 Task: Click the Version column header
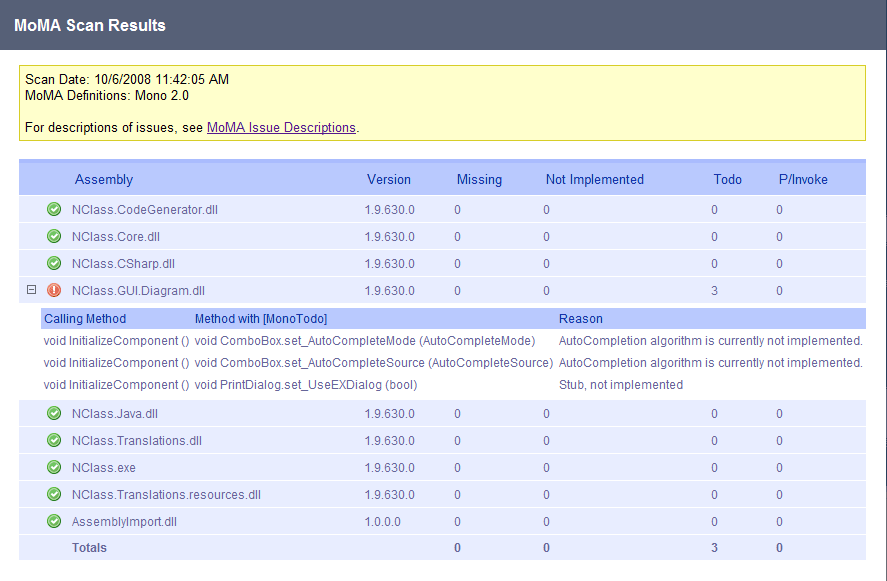tap(389, 180)
